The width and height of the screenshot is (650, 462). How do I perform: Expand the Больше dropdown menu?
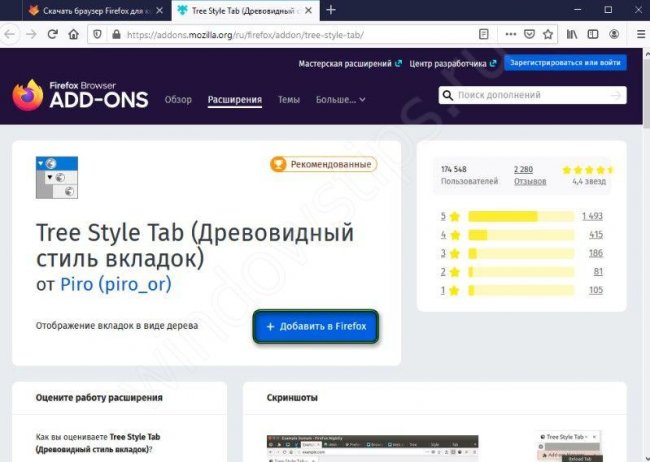(x=340, y=100)
